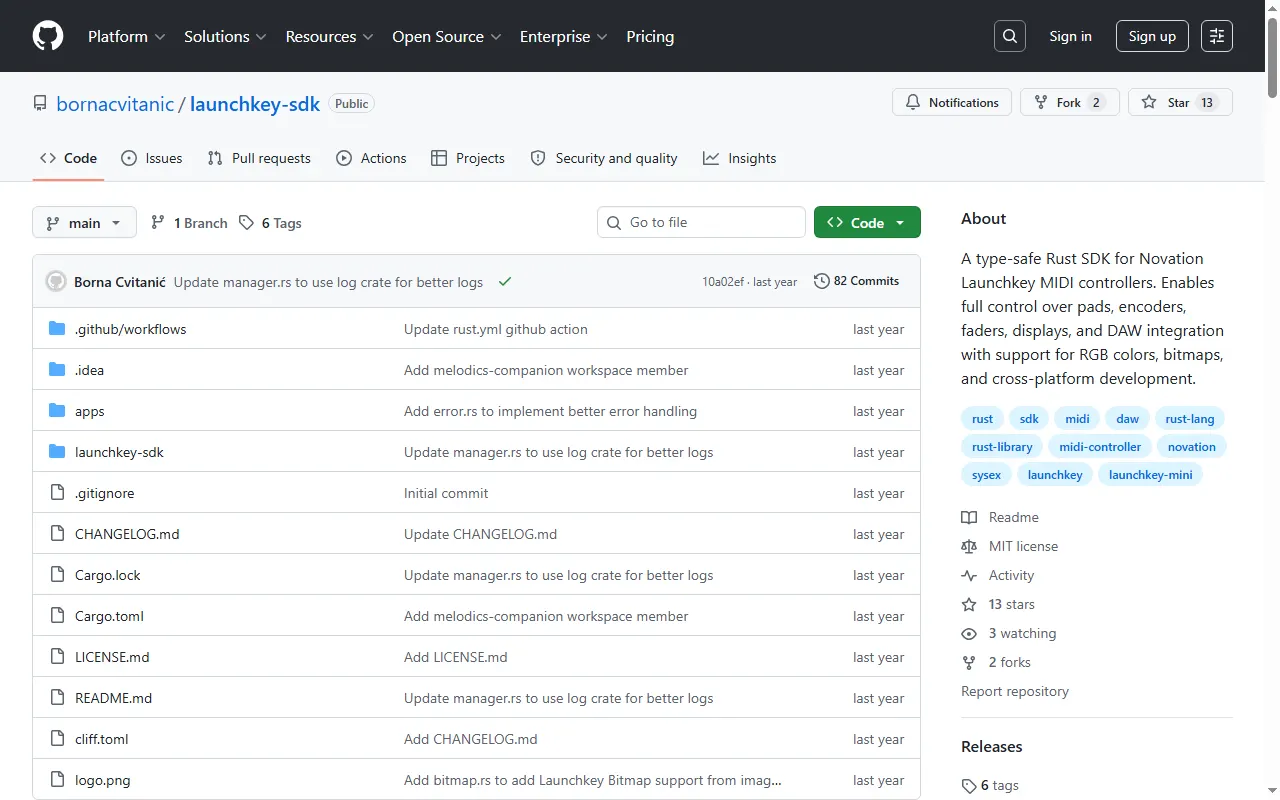Open the main branch selector dropdown

pyautogui.click(x=84, y=223)
